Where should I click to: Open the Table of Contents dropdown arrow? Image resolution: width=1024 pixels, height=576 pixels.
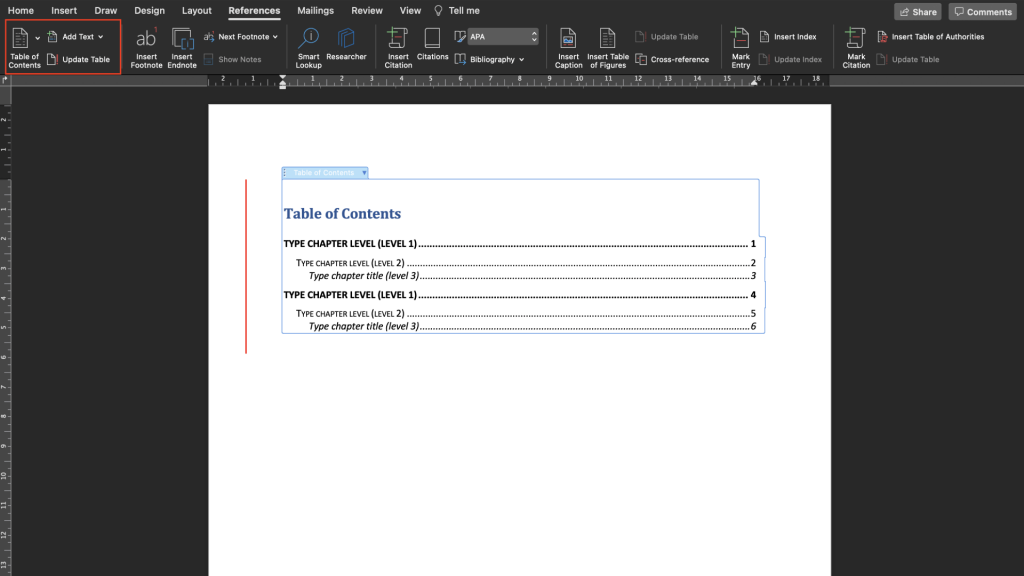(x=37, y=39)
